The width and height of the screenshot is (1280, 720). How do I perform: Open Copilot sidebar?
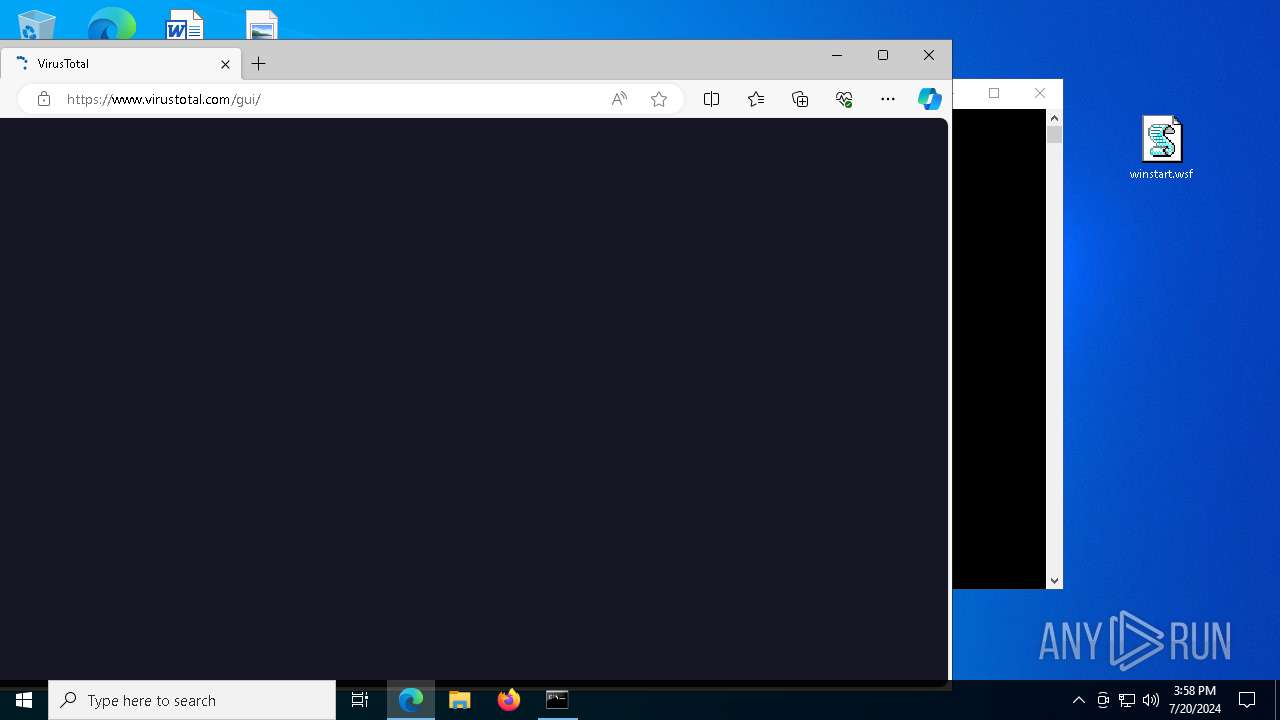pos(930,98)
